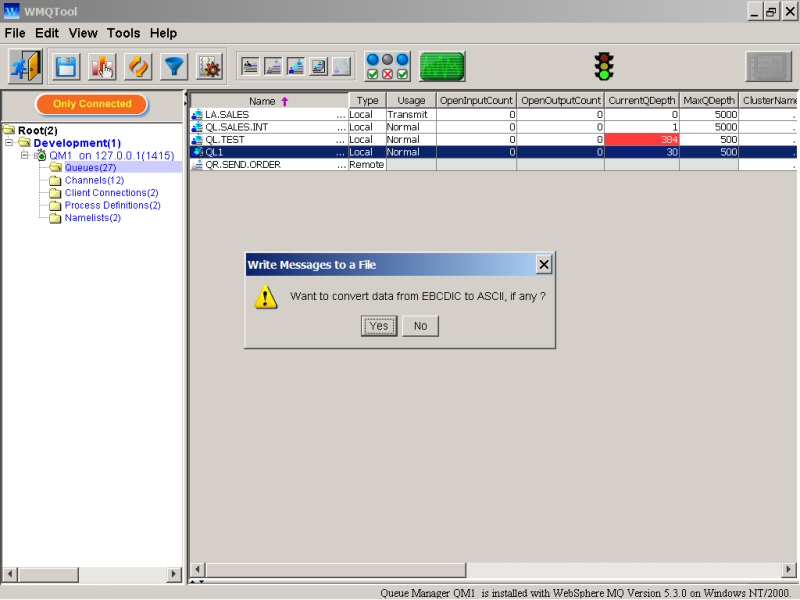Image resolution: width=800 pixels, height=600 pixels.
Task: Click the LA.SALES queue row icon
Action: pyautogui.click(x=197, y=115)
